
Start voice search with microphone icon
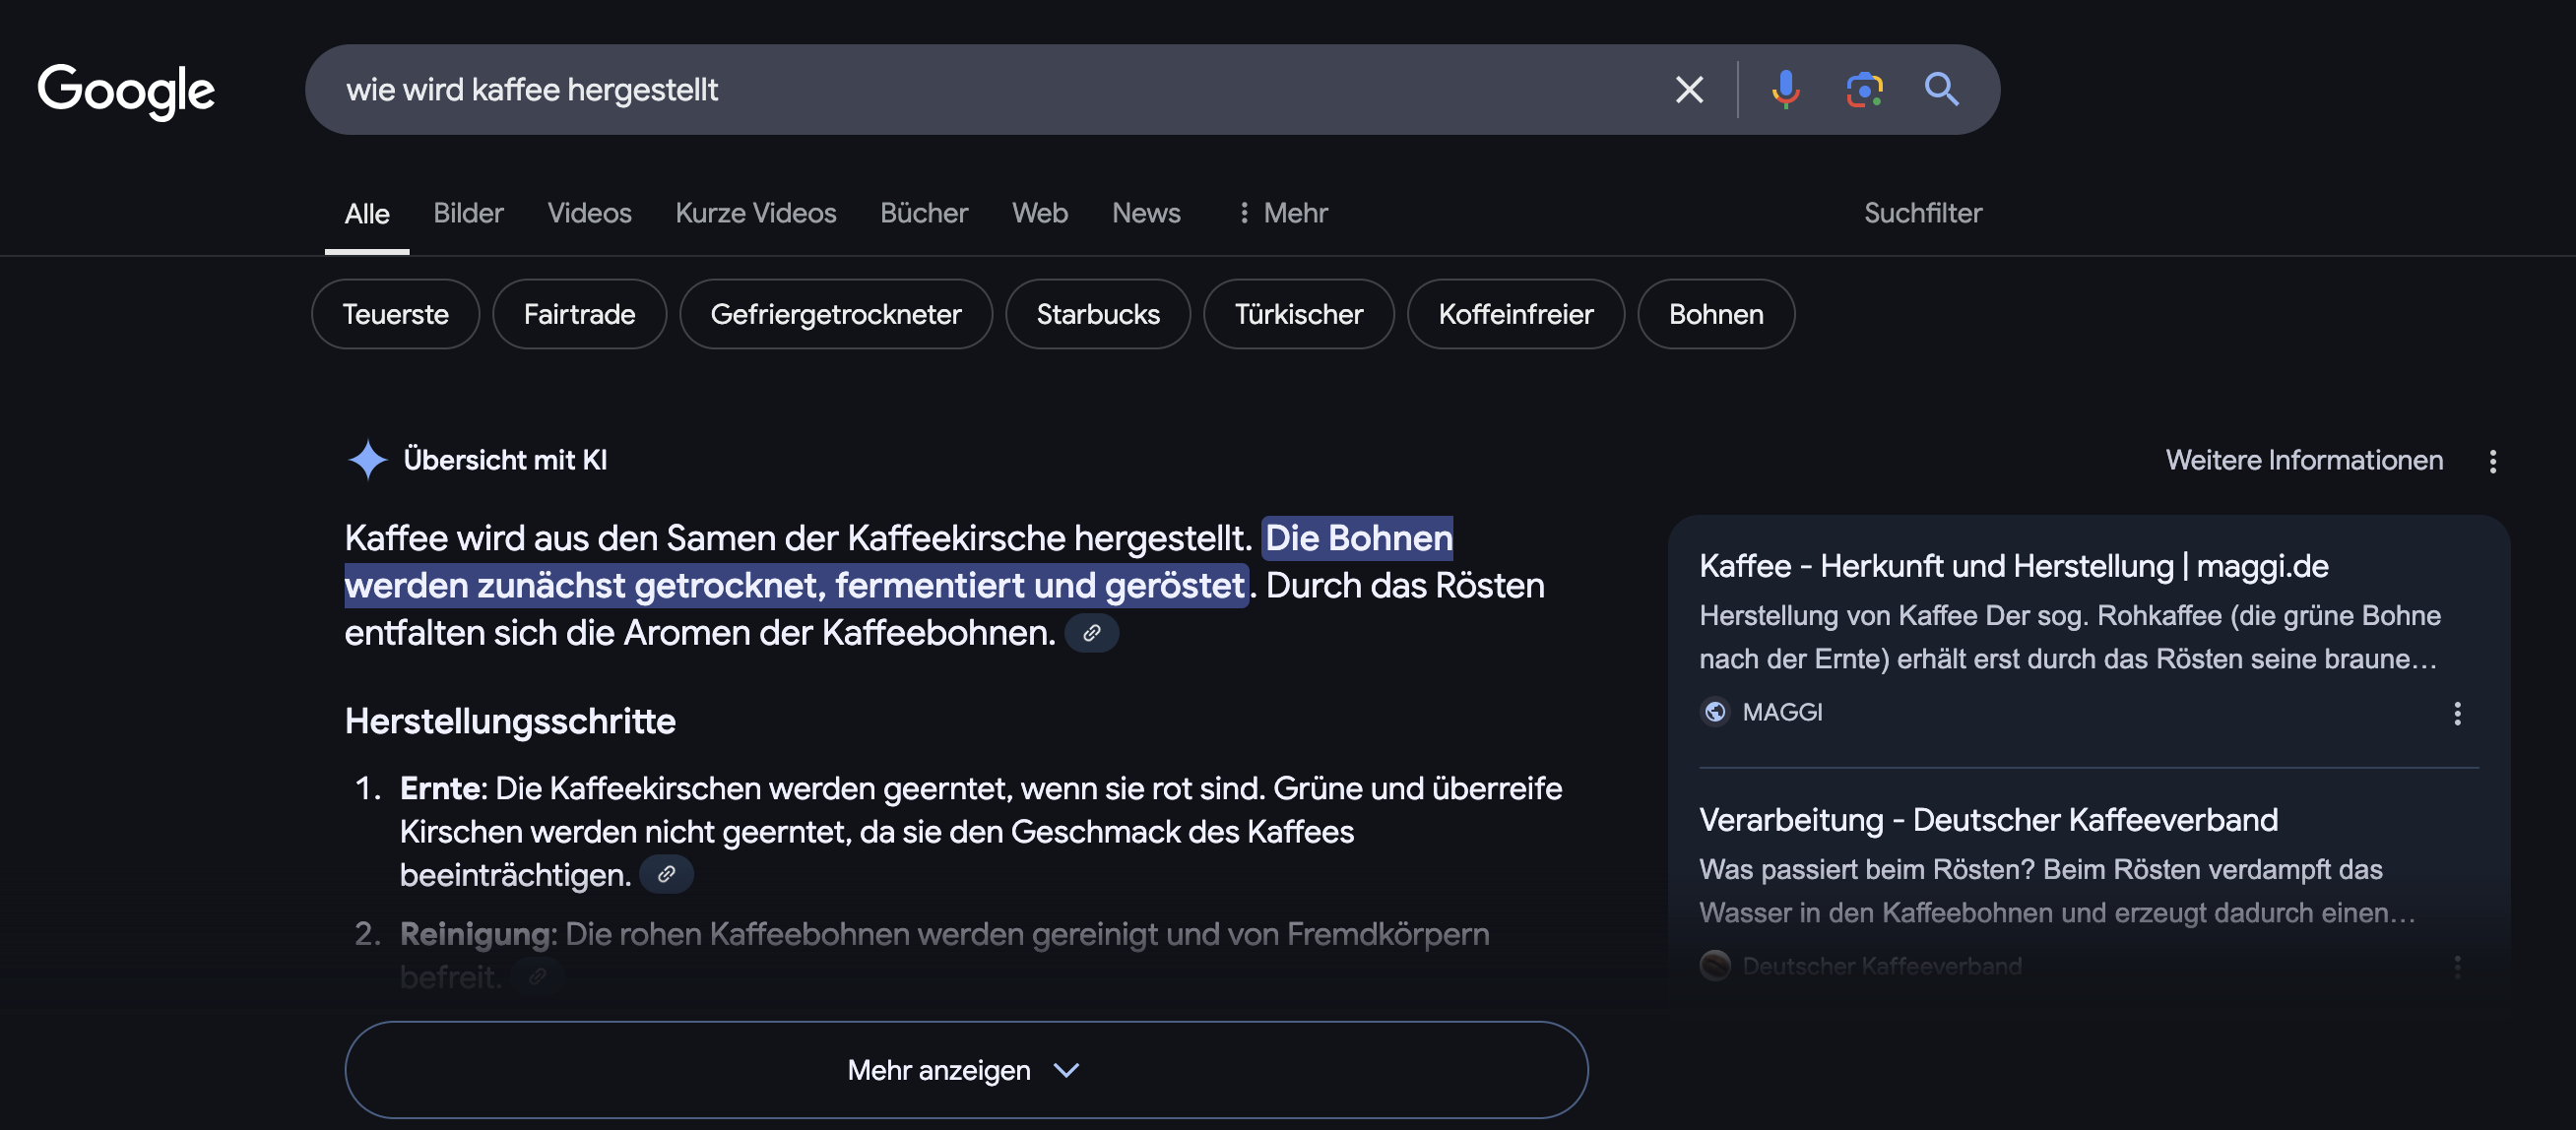1785,90
